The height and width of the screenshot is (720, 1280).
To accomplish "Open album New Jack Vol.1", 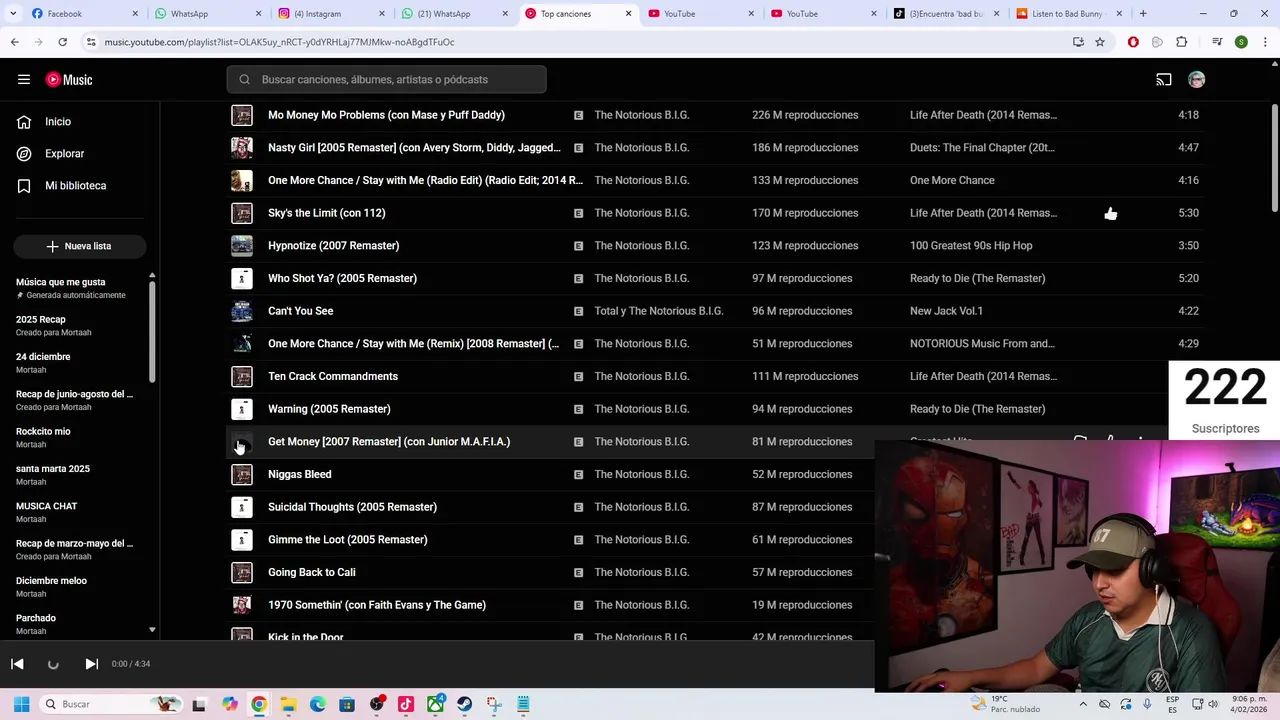I will click(x=946, y=311).
